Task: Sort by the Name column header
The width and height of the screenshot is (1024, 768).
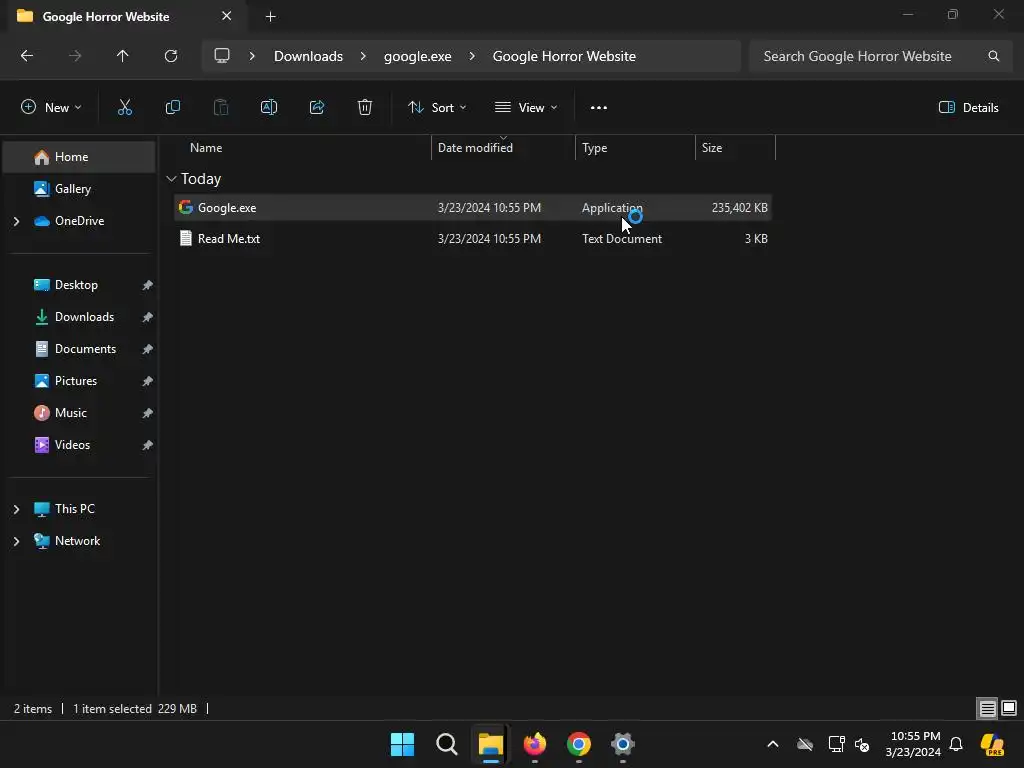Action: 206,148
